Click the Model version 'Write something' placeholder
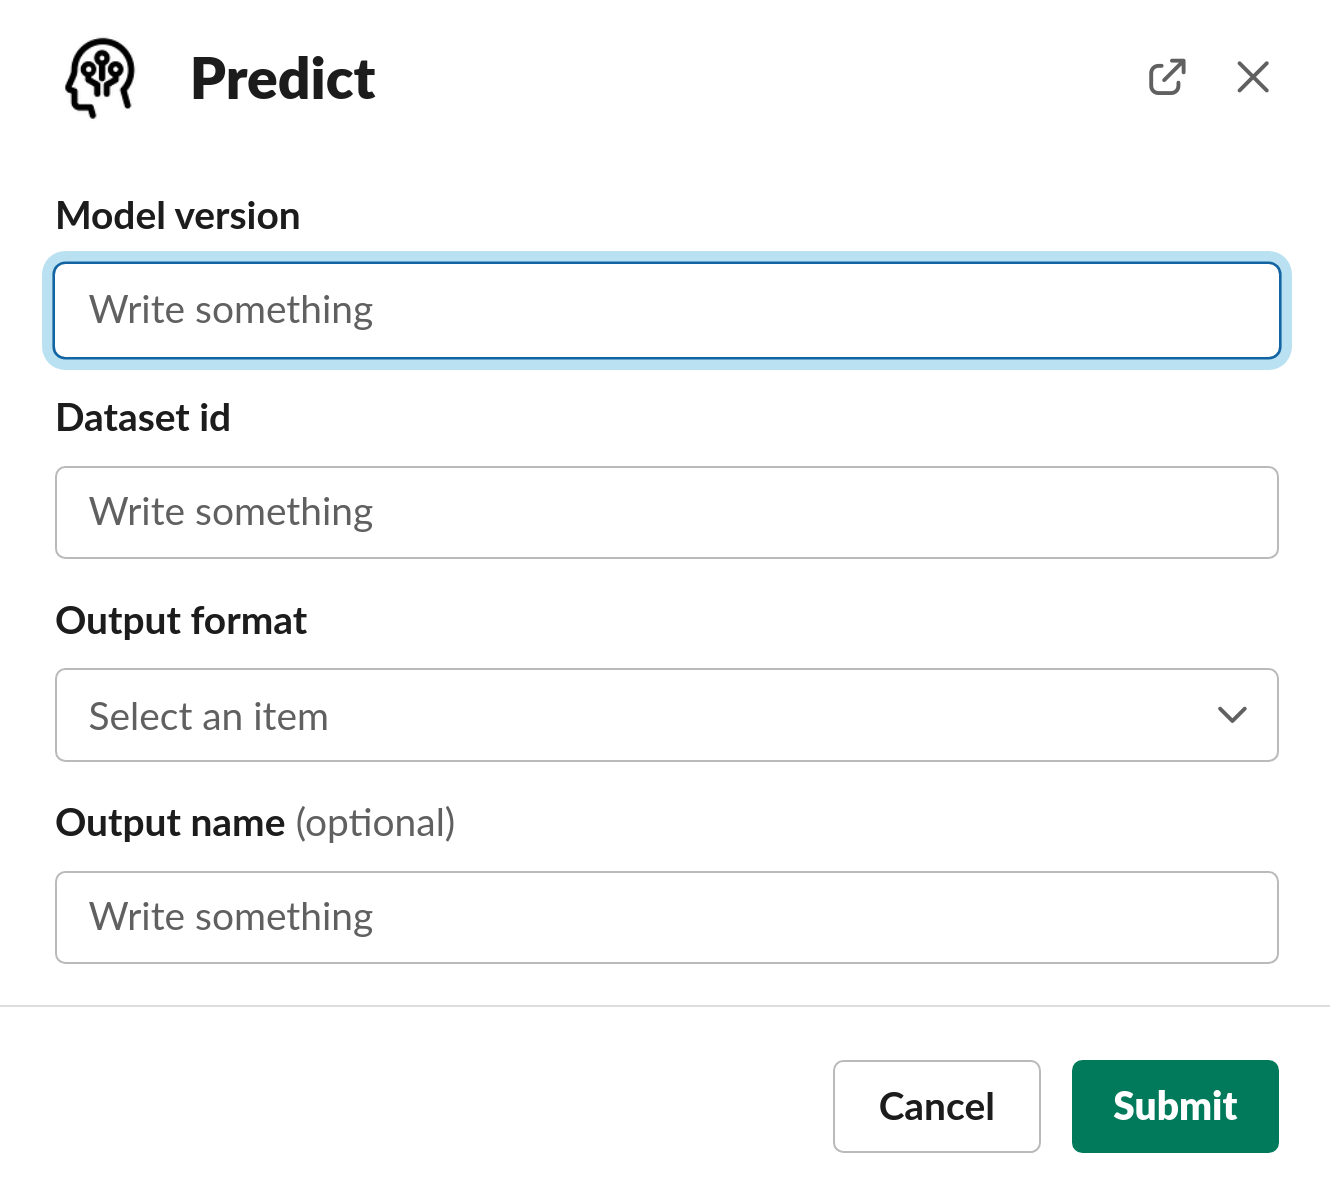Image resolution: width=1330 pixels, height=1186 pixels. [x=231, y=310]
